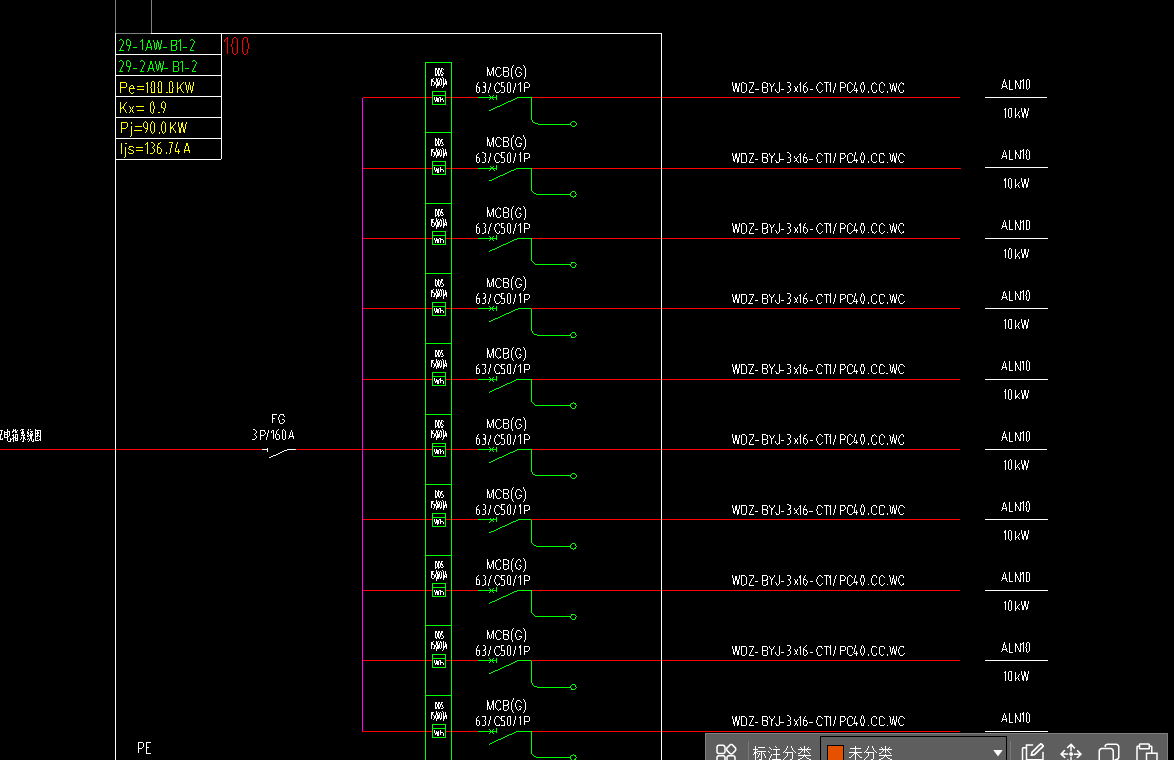Click the Kx= 0.9 coefficient text
Viewport: 1174px width, 760px height.
click(x=142, y=108)
